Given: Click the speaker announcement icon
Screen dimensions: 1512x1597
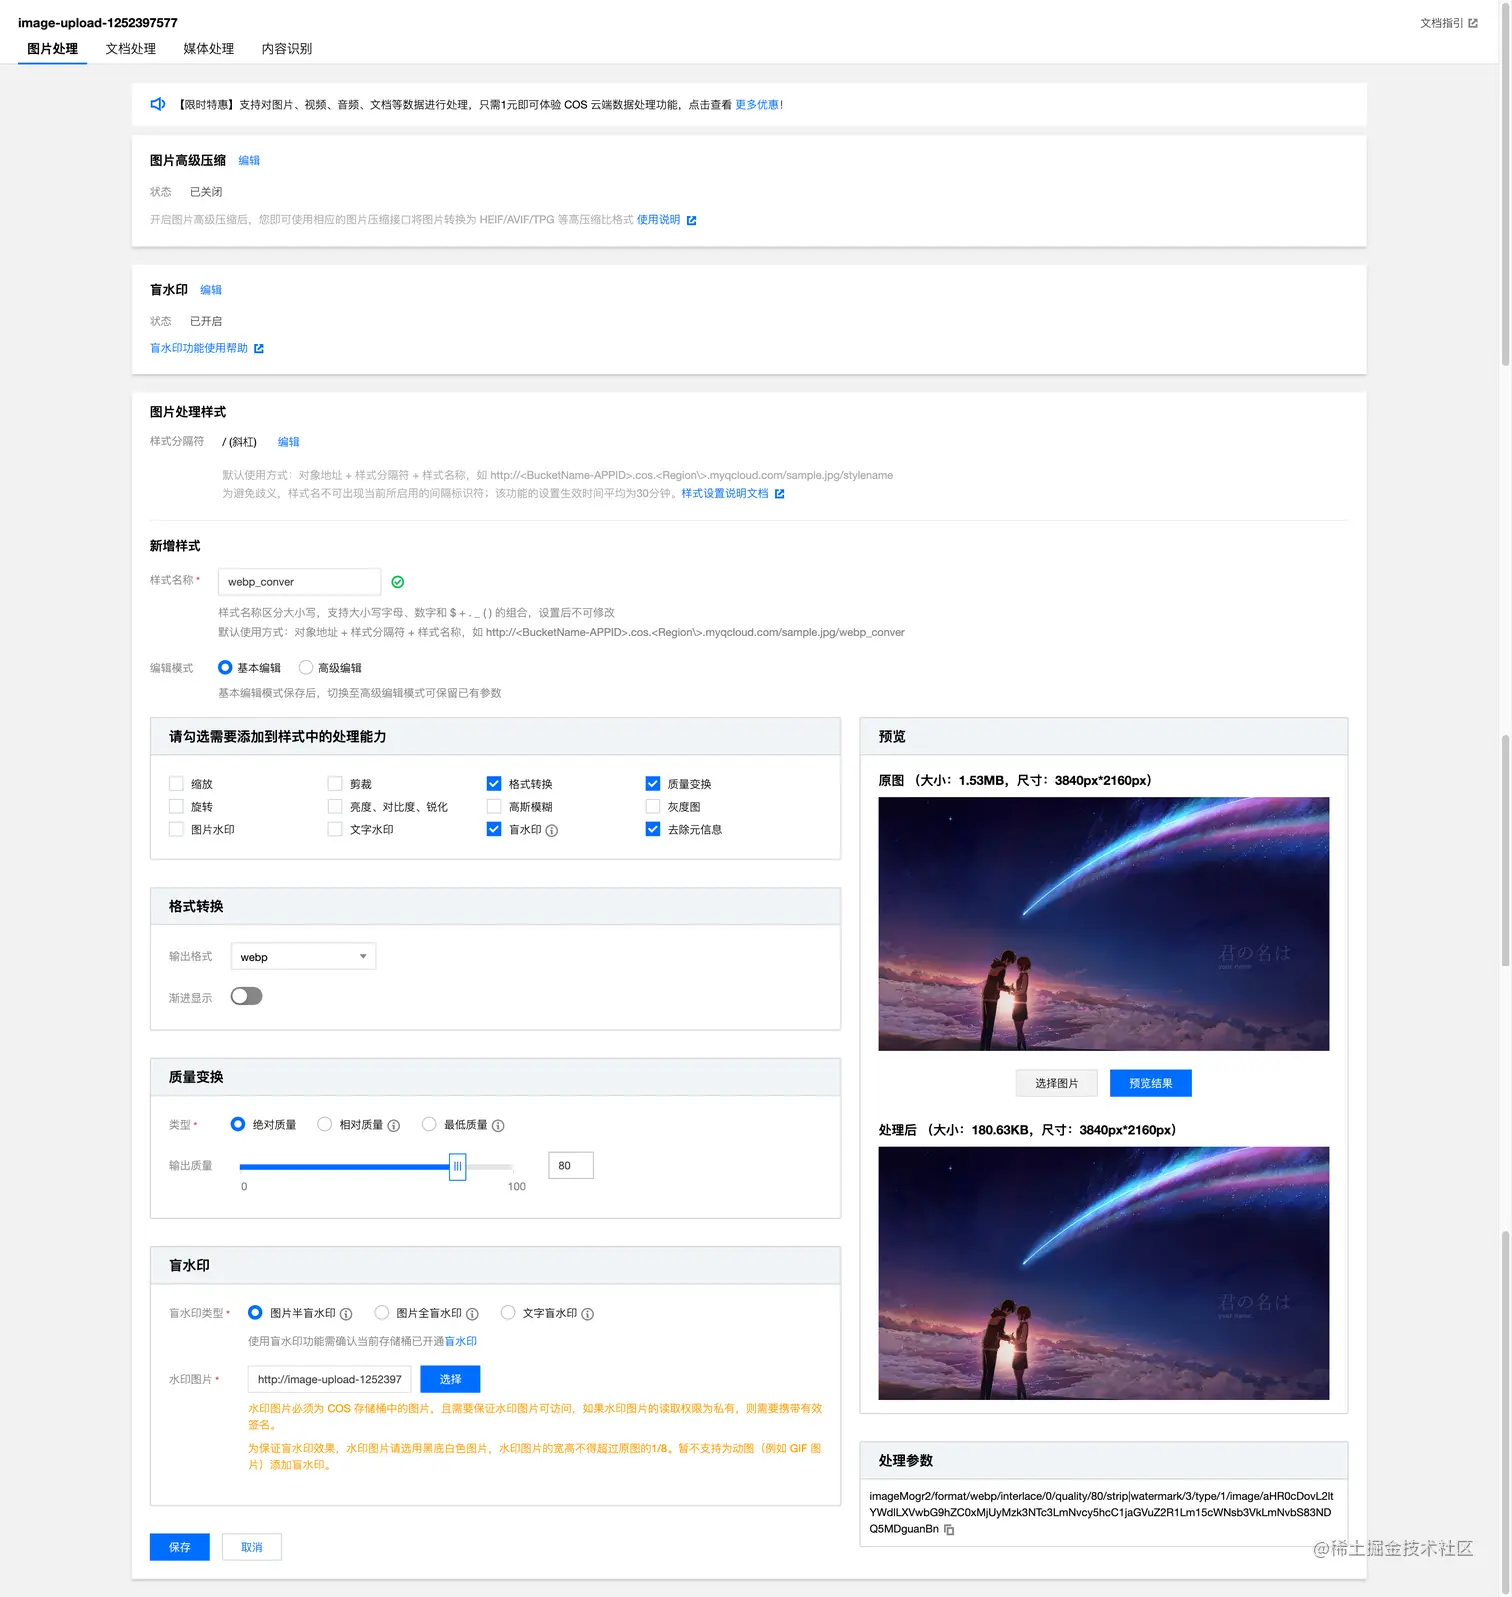Looking at the screenshot, I should click(157, 104).
